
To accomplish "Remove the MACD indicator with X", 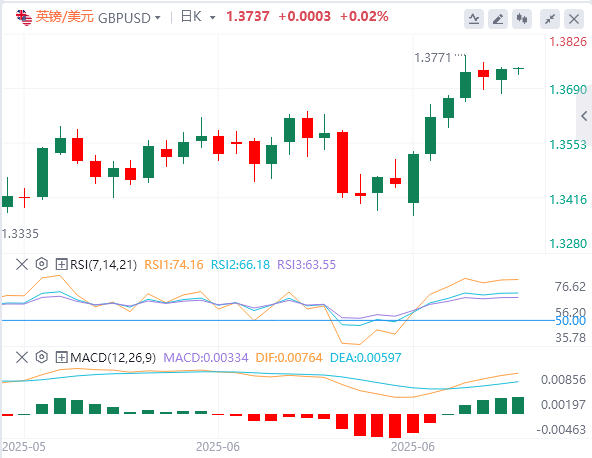I will (22, 357).
